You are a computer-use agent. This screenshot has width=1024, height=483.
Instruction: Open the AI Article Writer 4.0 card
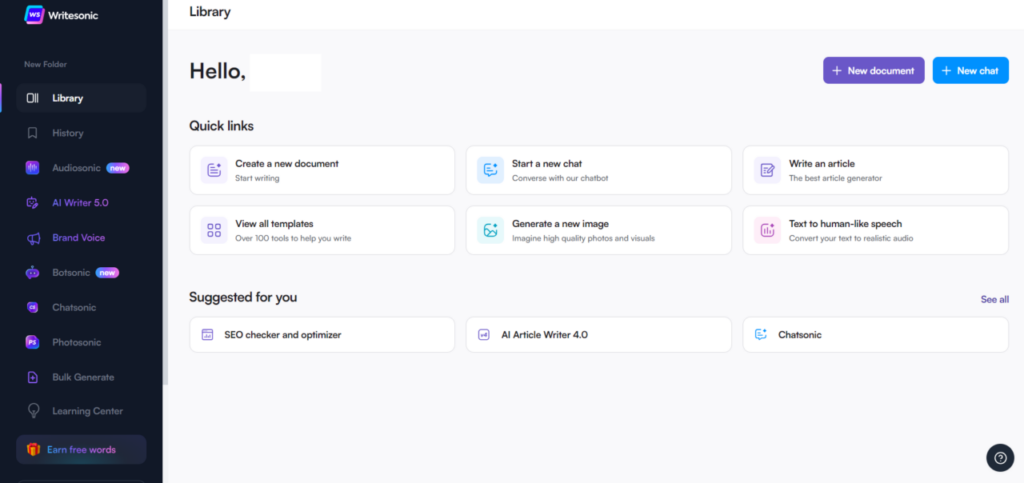click(599, 335)
